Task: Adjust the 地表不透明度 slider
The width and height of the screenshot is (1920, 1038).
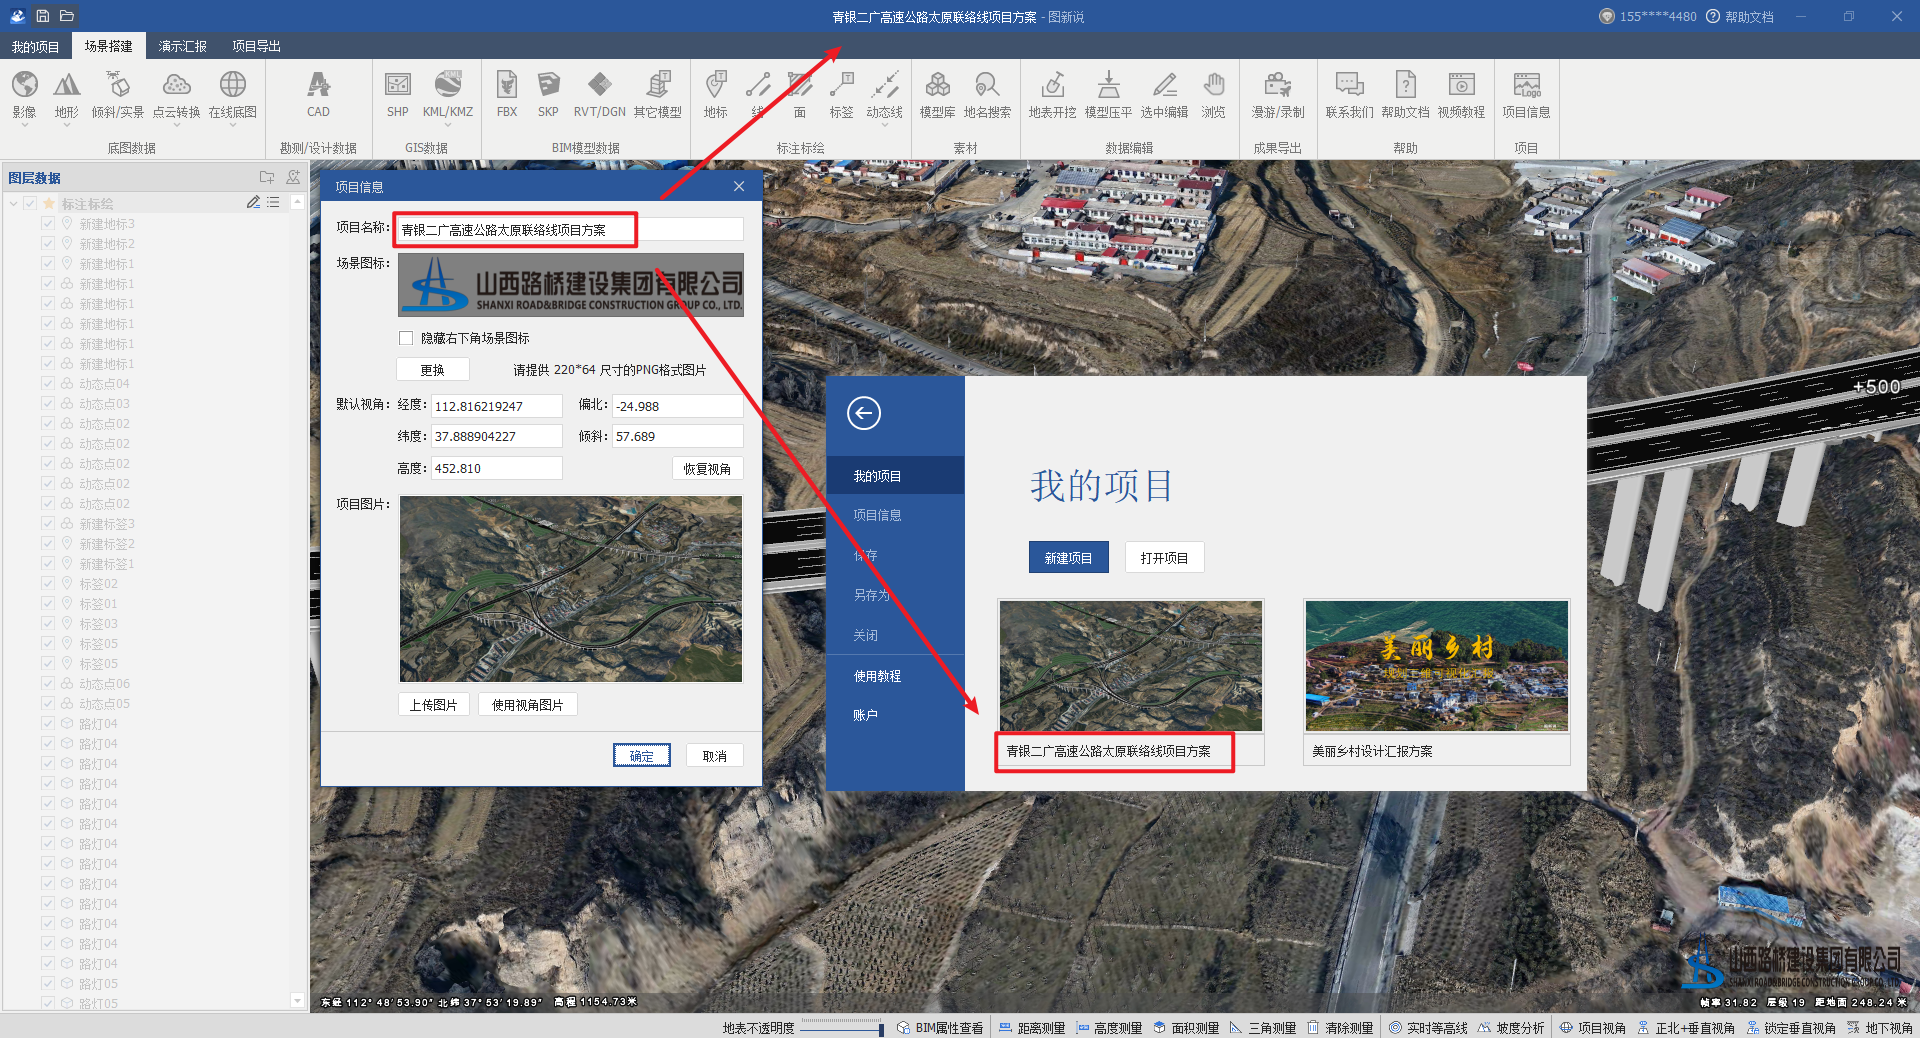Action: point(880,1029)
